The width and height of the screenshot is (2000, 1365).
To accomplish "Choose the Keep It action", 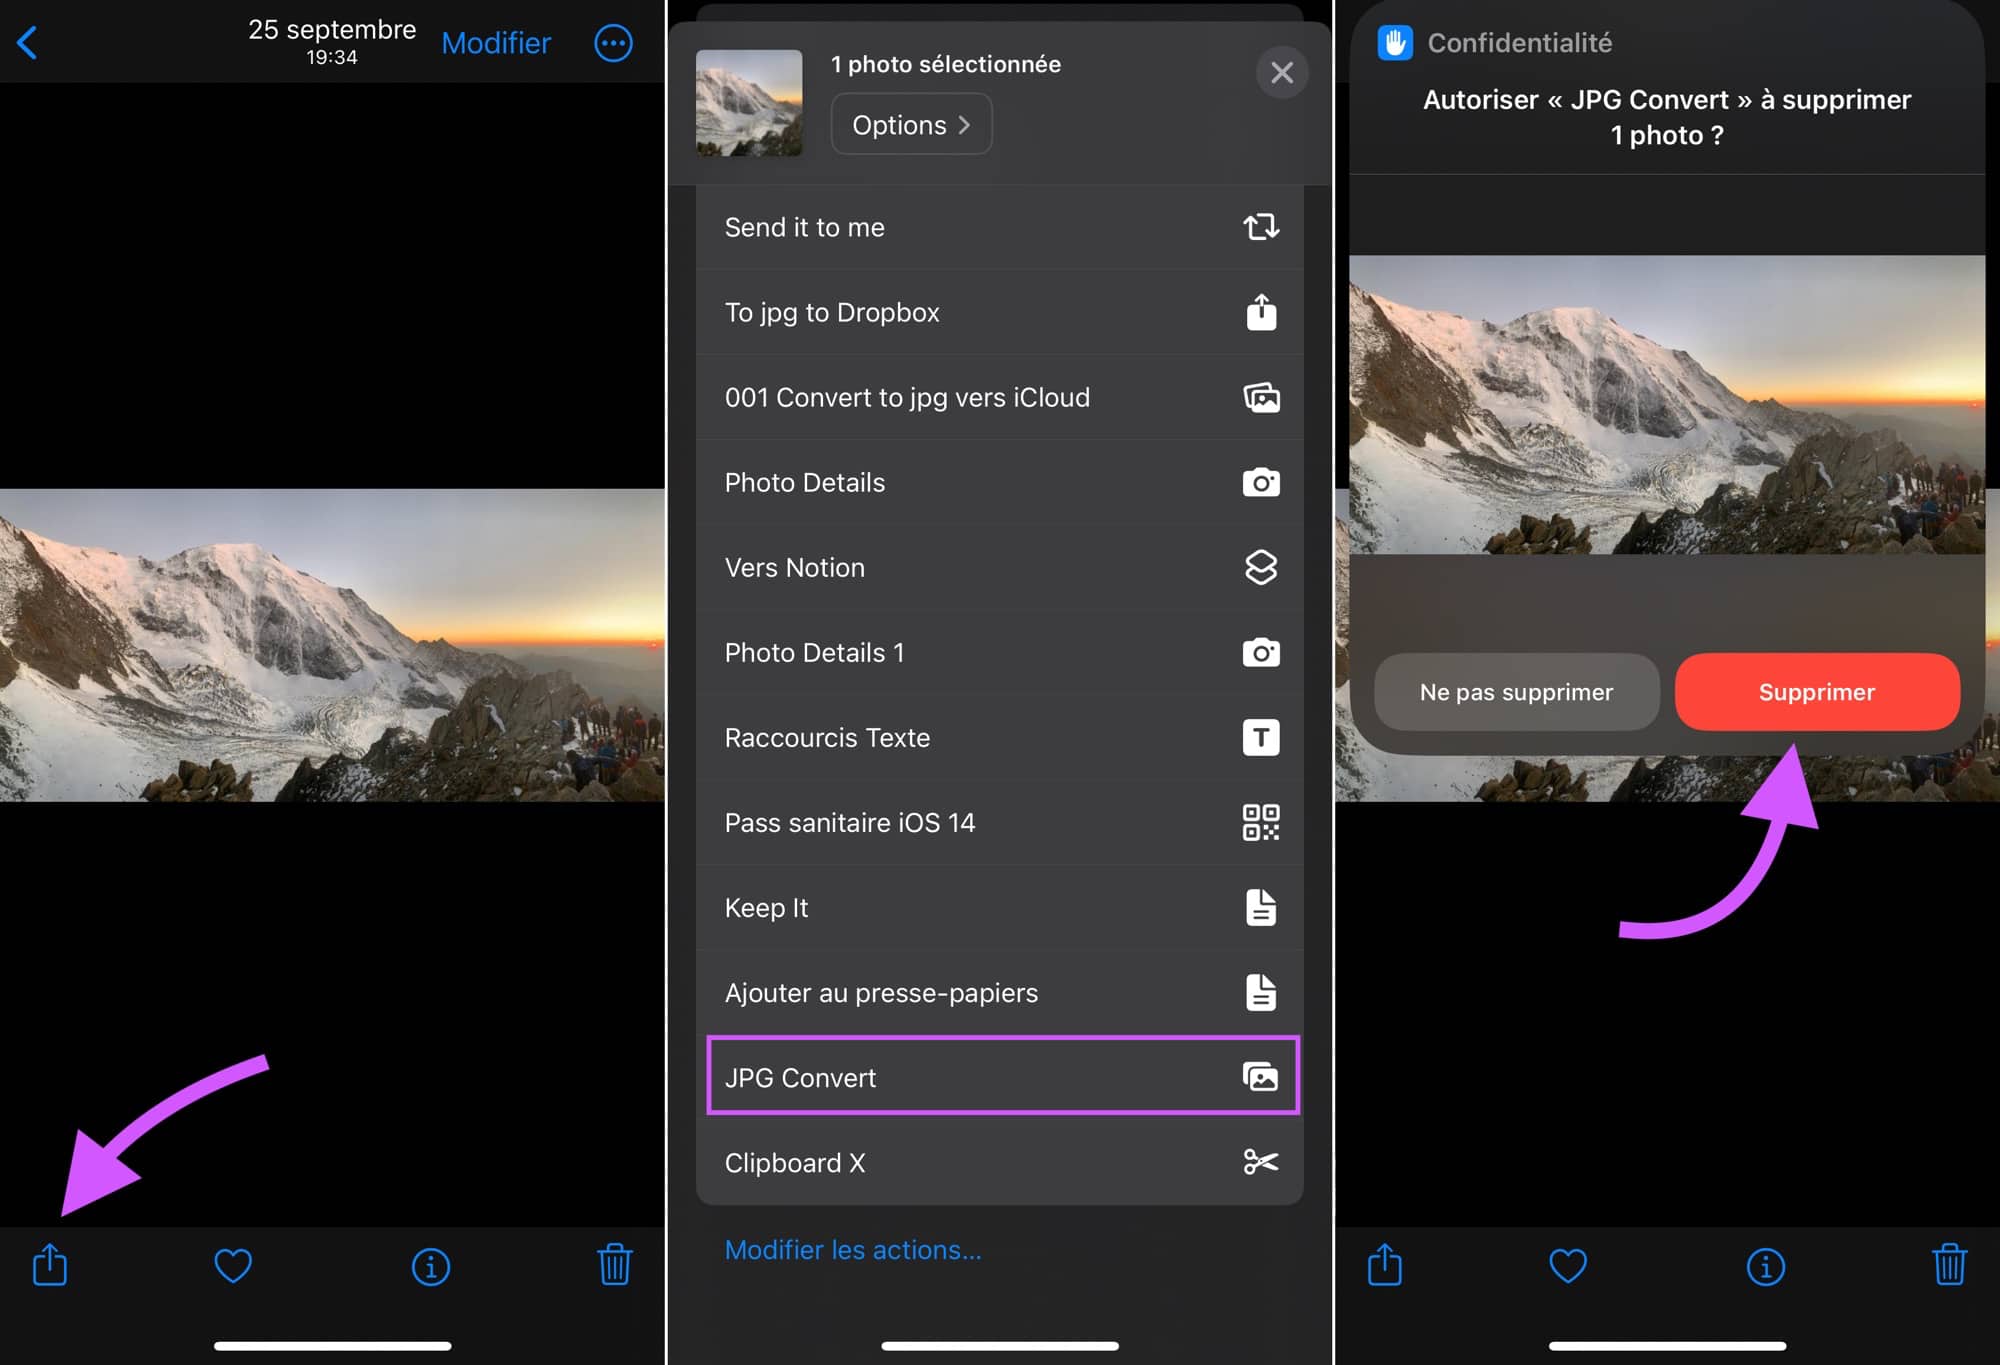I will click(999, 907).
